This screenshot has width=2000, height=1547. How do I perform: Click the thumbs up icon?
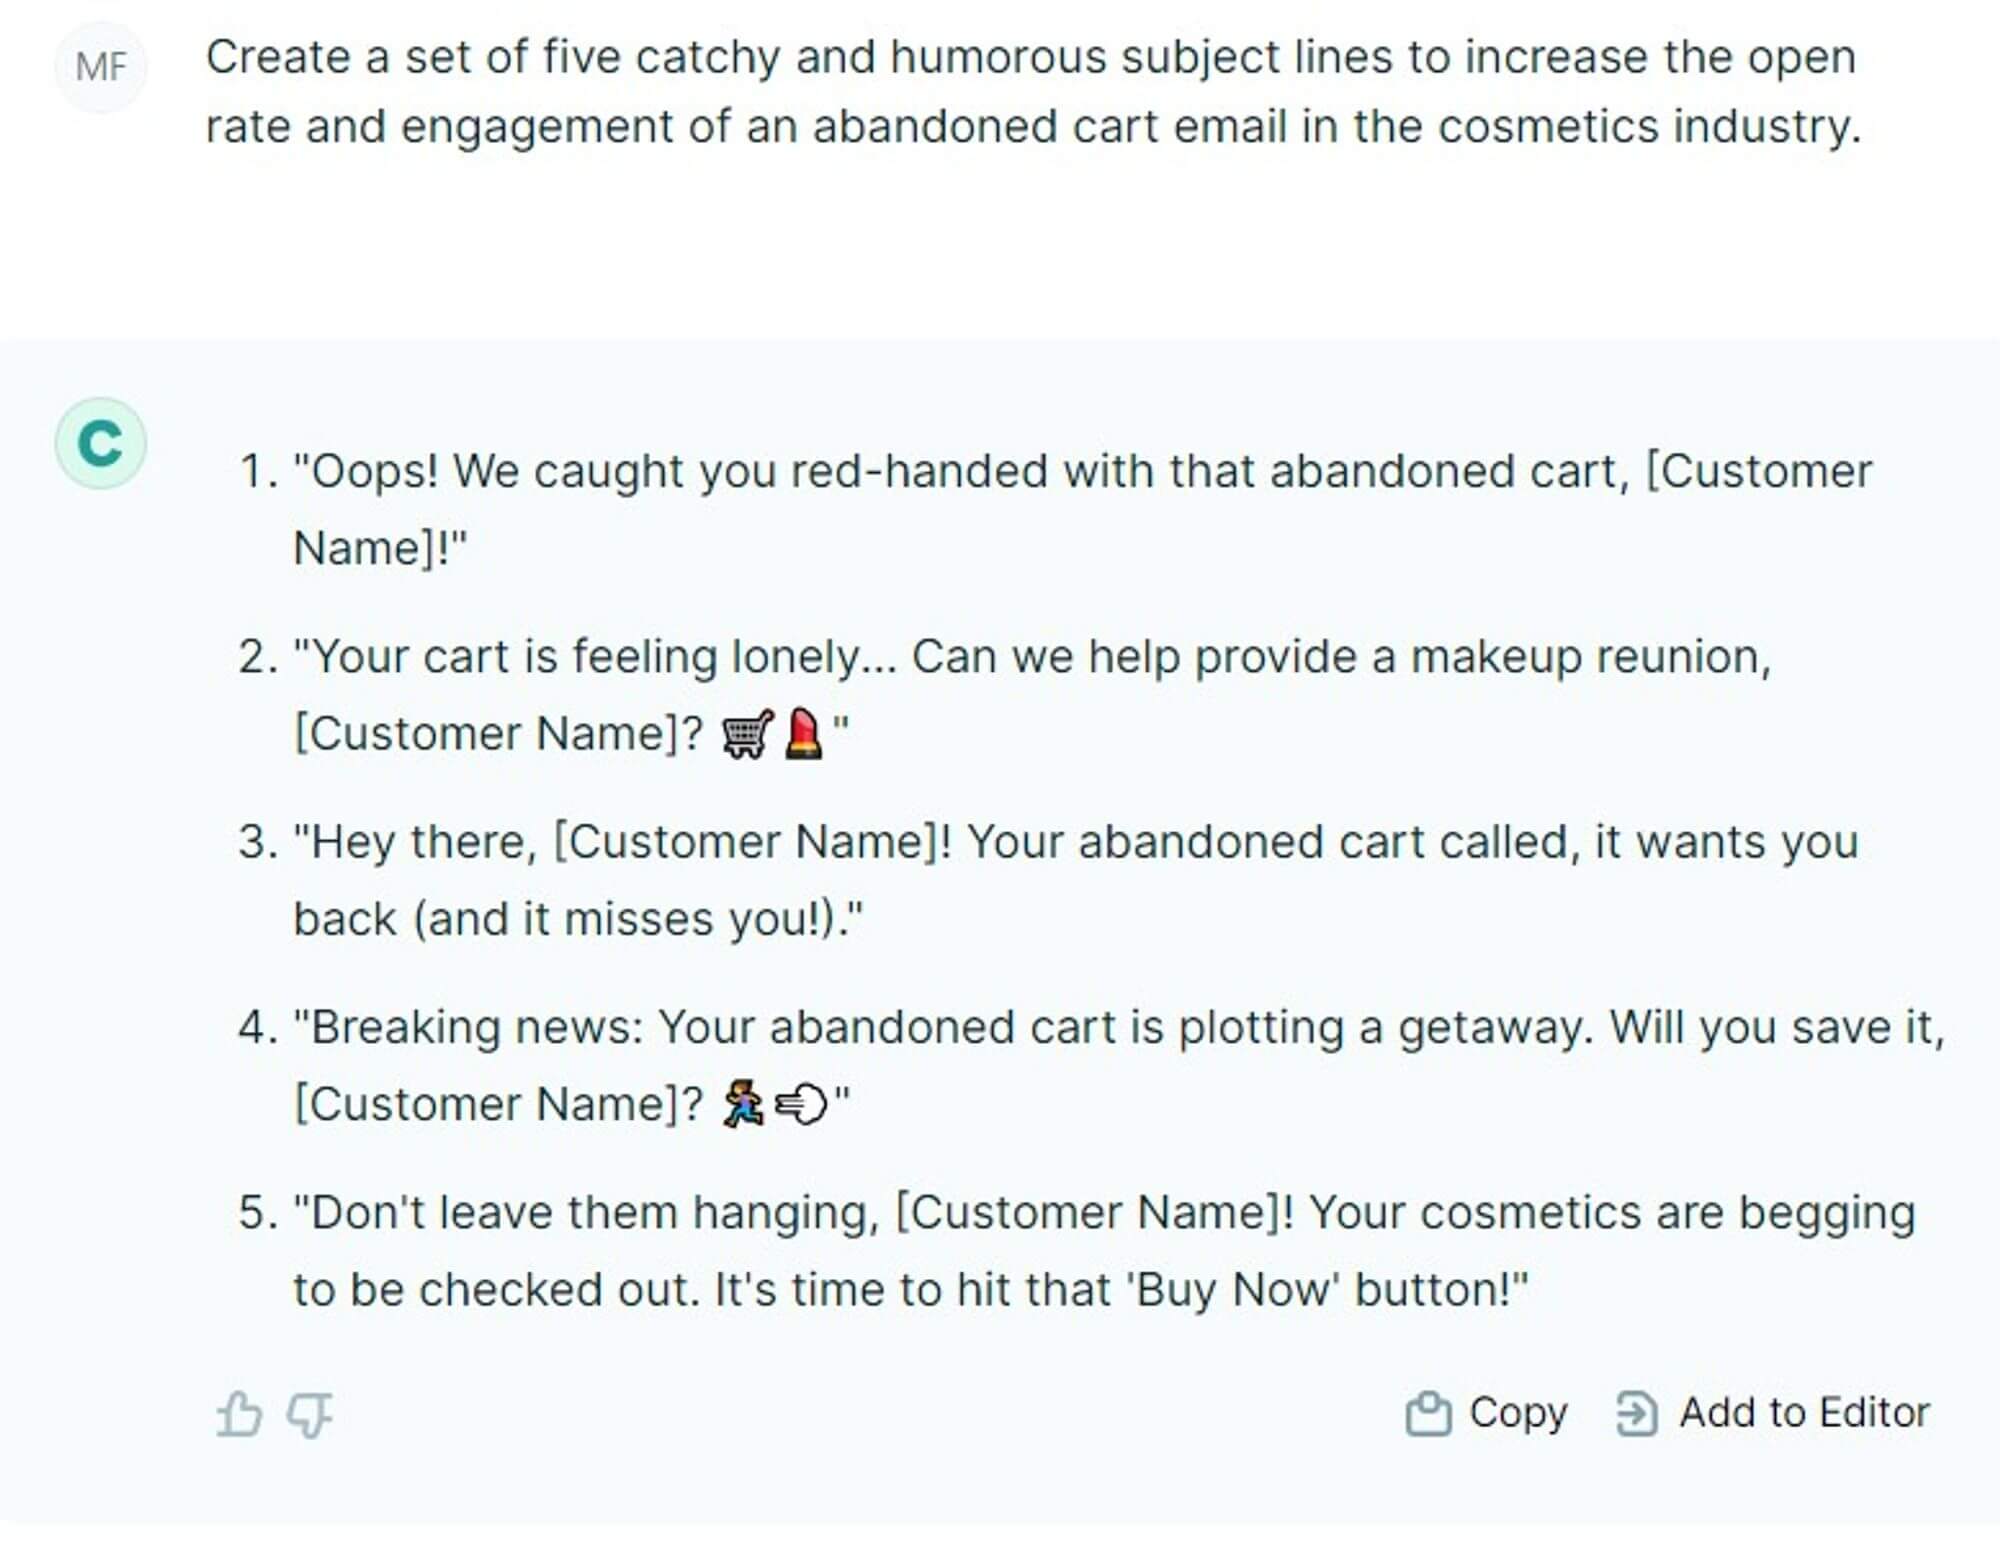tap(239, 1411)
